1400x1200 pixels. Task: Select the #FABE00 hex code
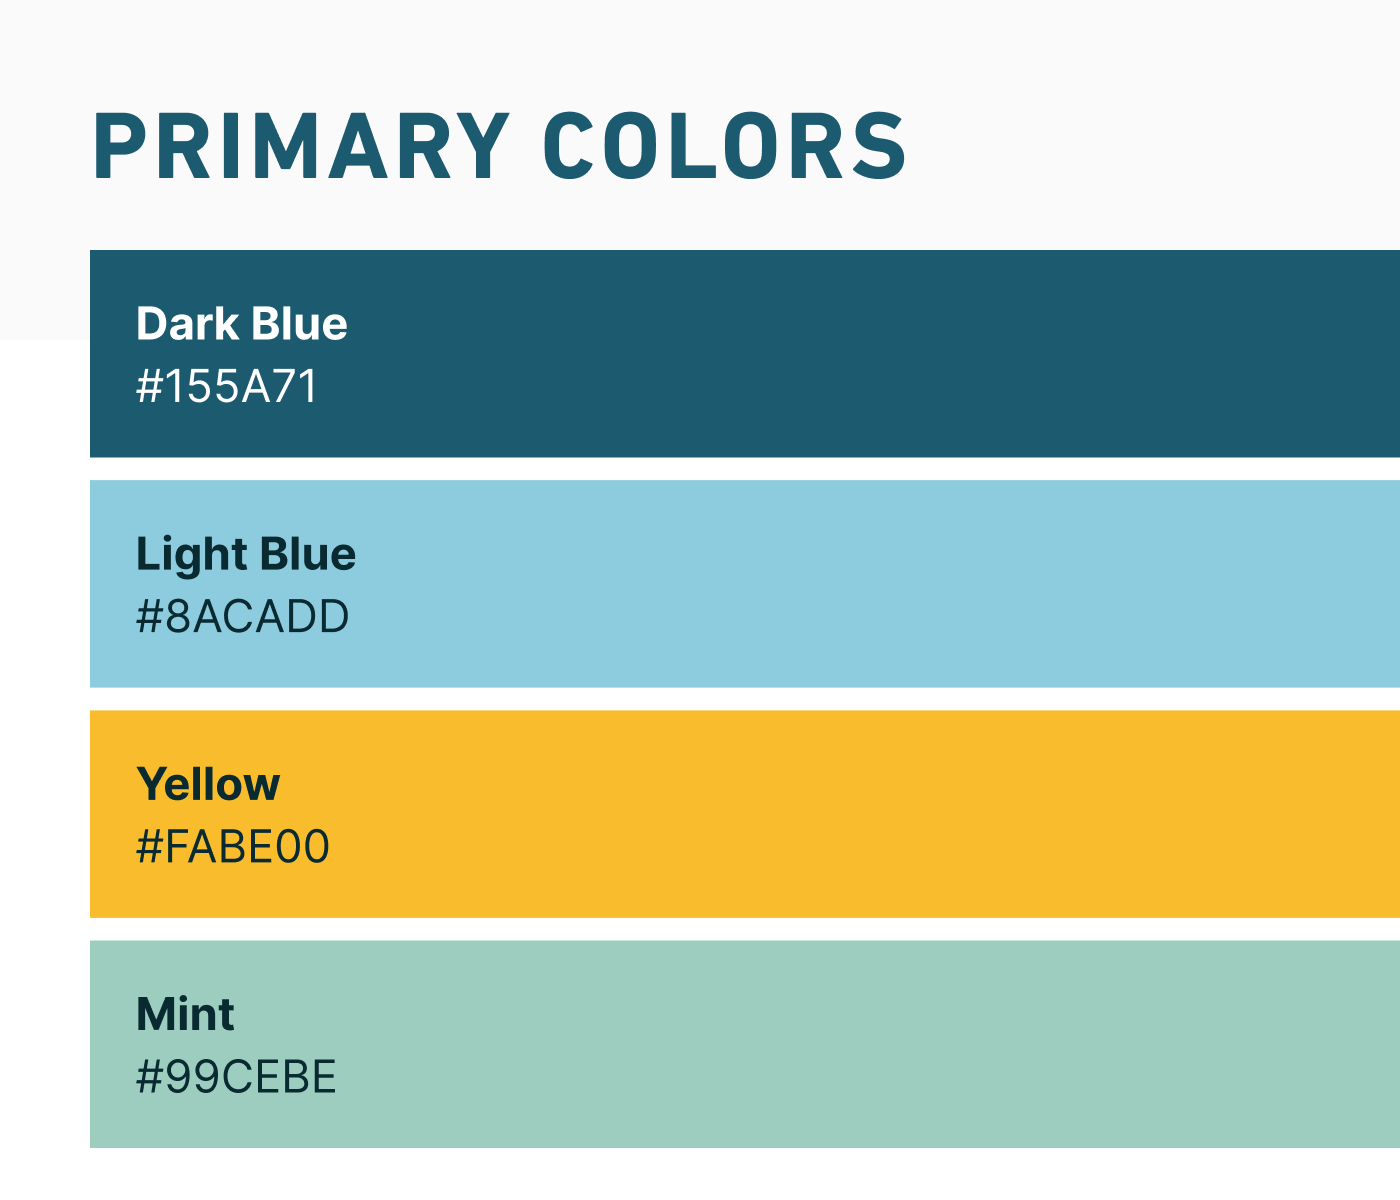(233, 847)
